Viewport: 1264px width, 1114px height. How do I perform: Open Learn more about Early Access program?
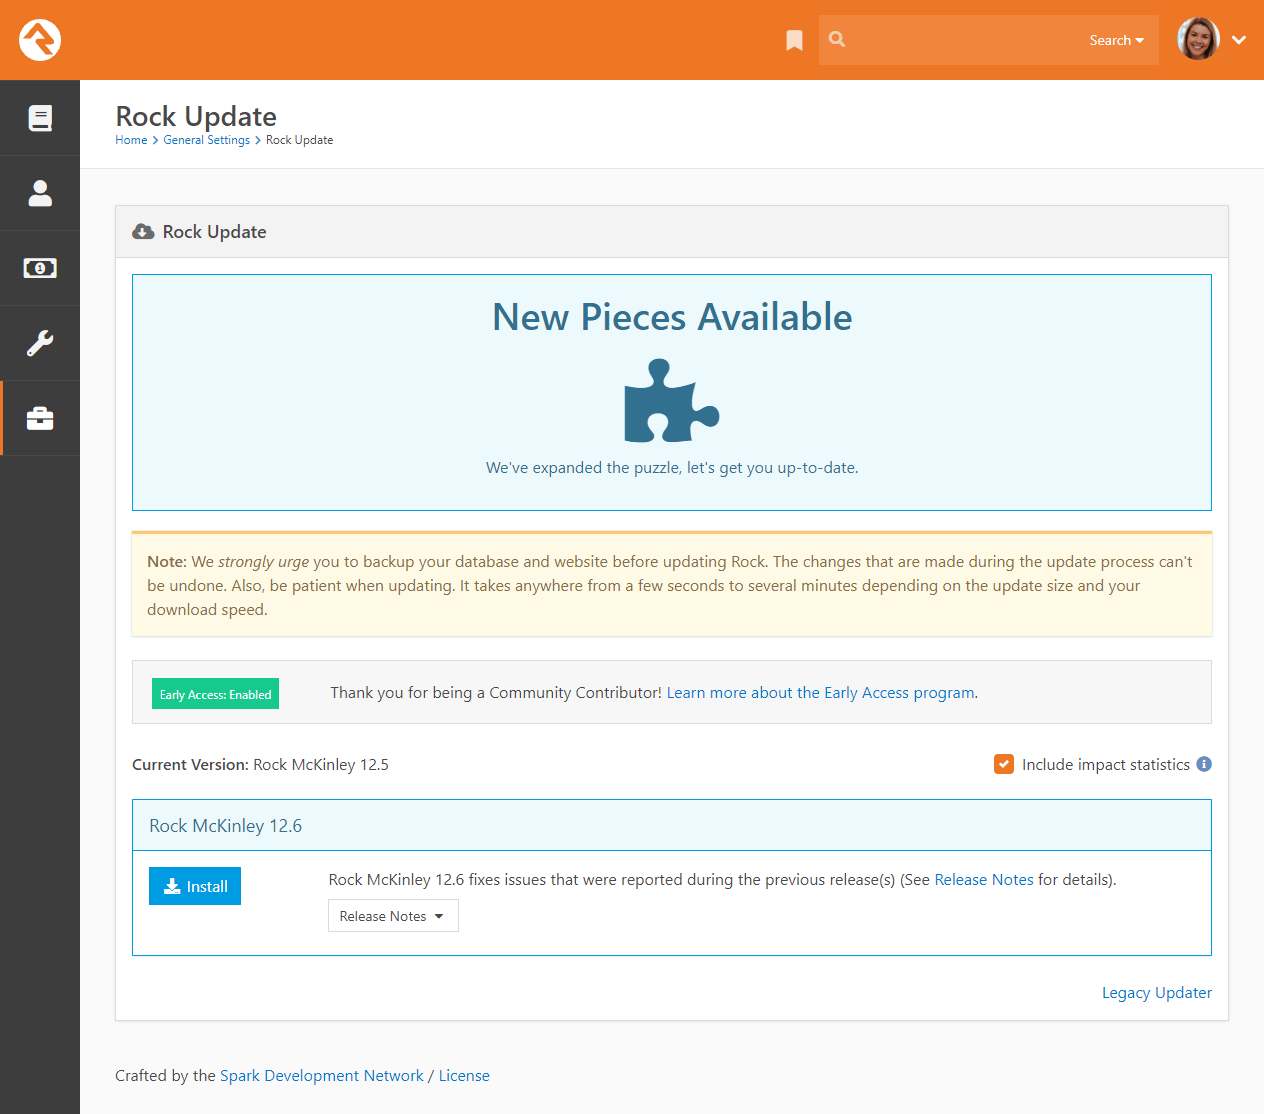coord(821,692)
